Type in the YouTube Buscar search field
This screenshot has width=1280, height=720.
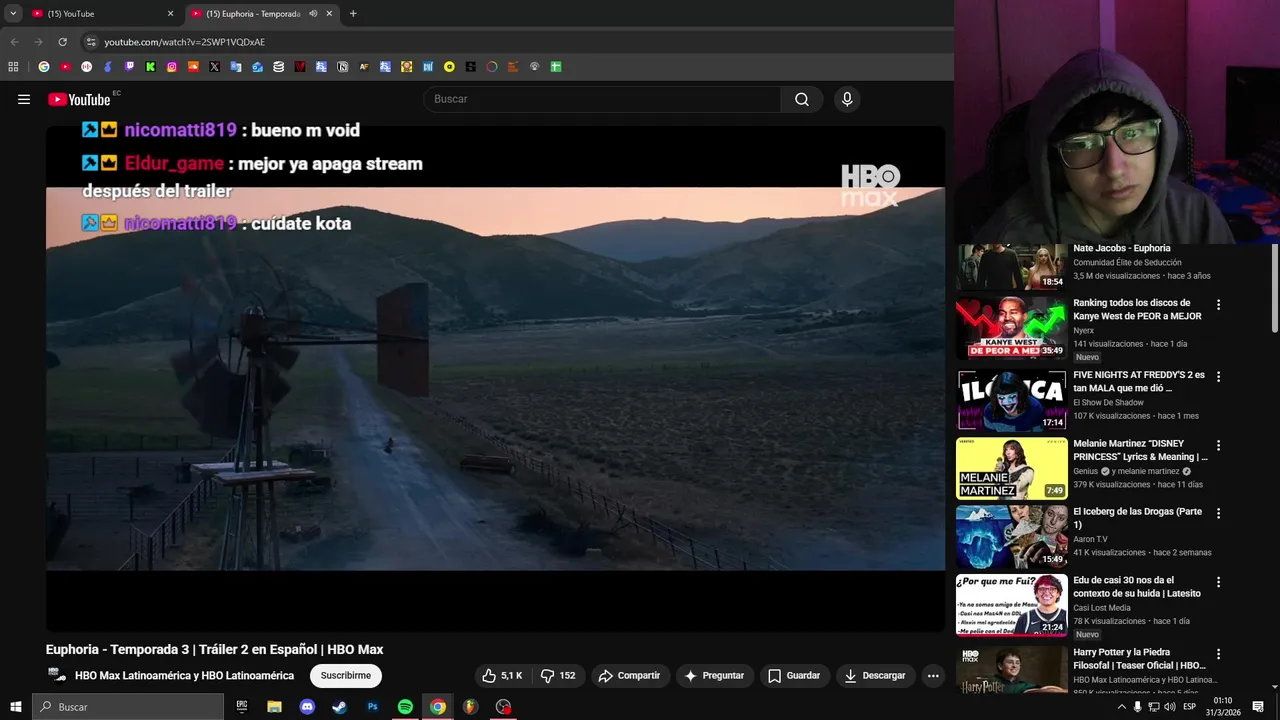(602, 99)
